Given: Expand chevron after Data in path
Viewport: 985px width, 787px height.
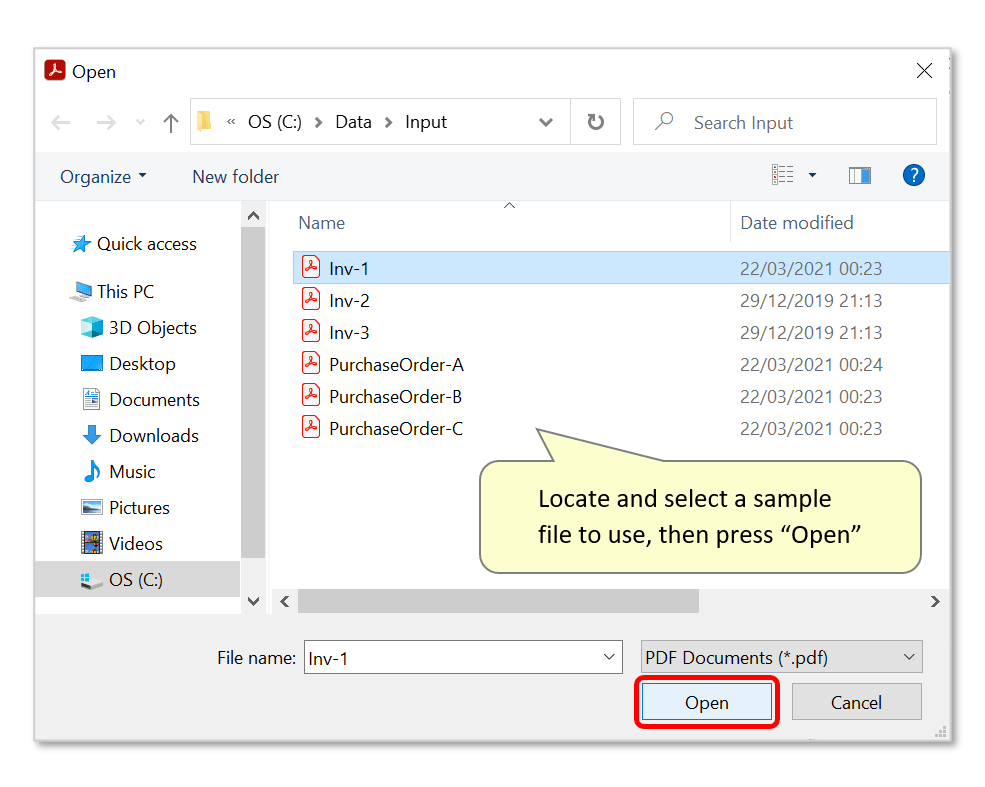Looking at the screenshot, I should click(x=388, y=122).
